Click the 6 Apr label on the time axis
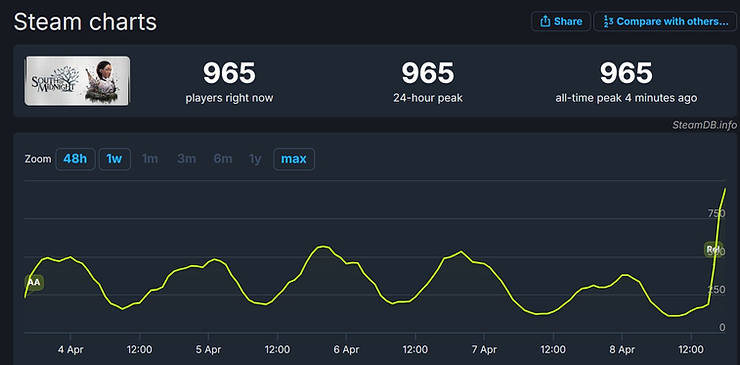This screenshot has height=365, width=740. coord(346,350)
